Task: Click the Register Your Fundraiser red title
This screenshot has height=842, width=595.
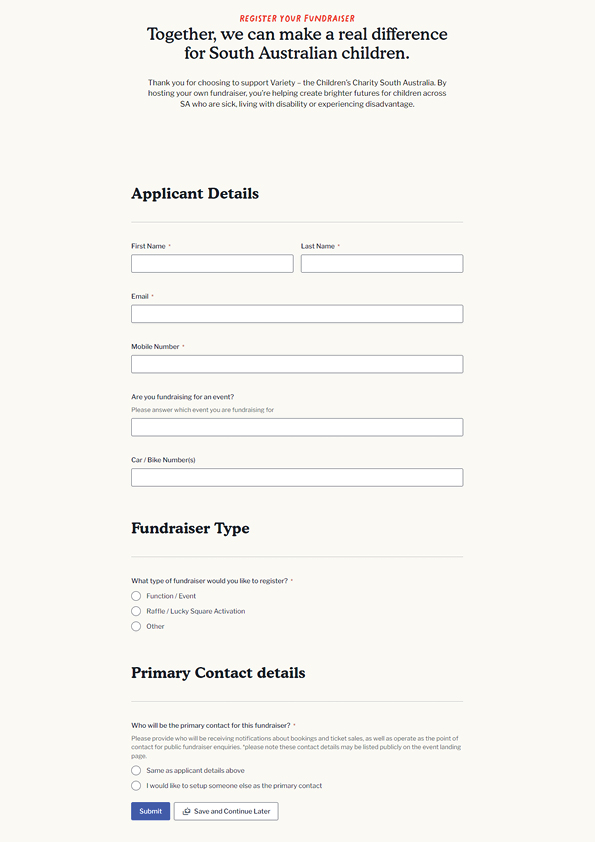Action: pos(297,18)
